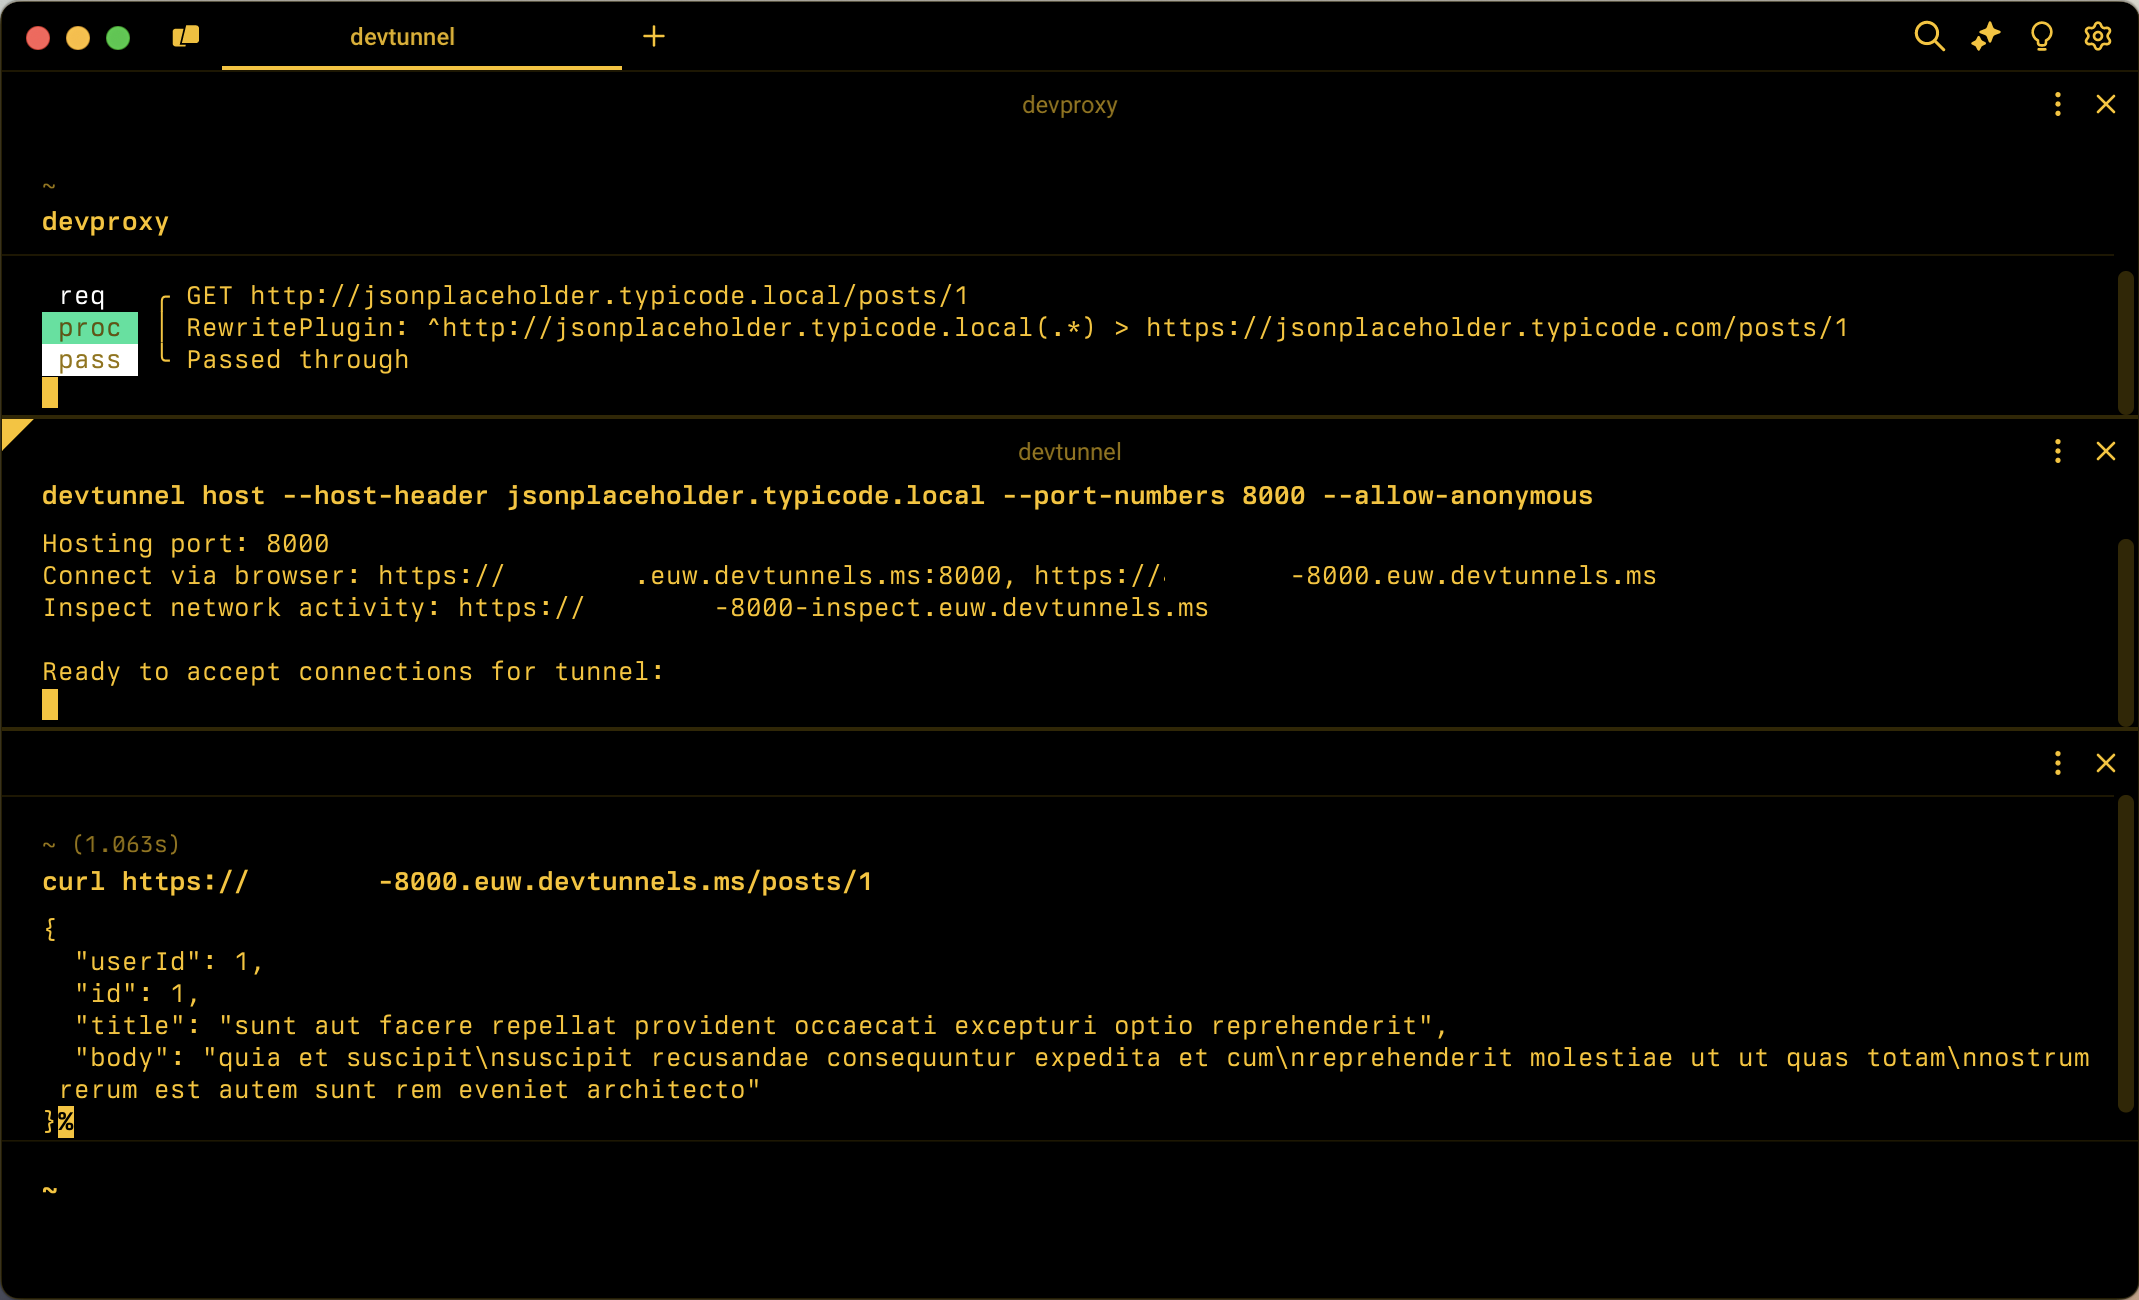Open the kebab menu on the bottom pane
This screenshot has height=1300, width=2139.
(2057, 763)
